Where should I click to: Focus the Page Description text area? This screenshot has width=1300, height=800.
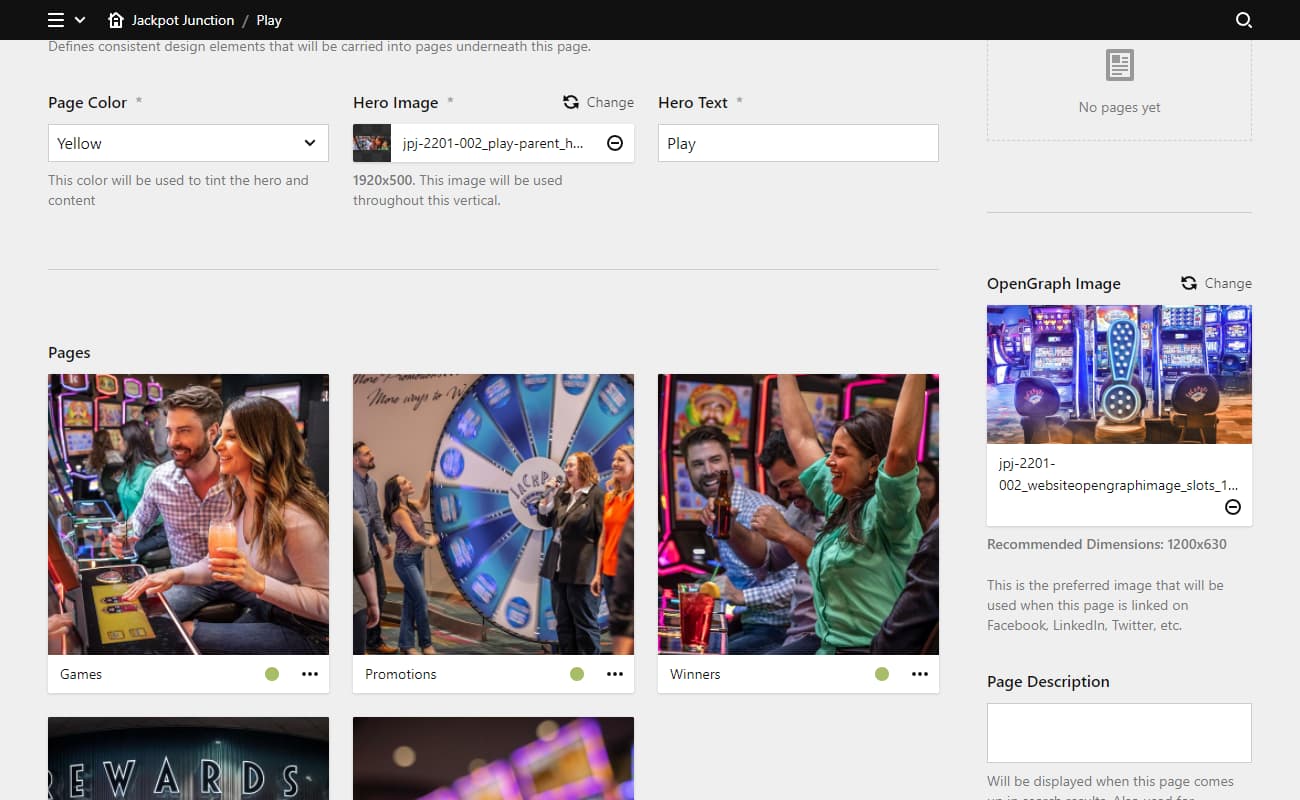click(x=1119, y=733)
